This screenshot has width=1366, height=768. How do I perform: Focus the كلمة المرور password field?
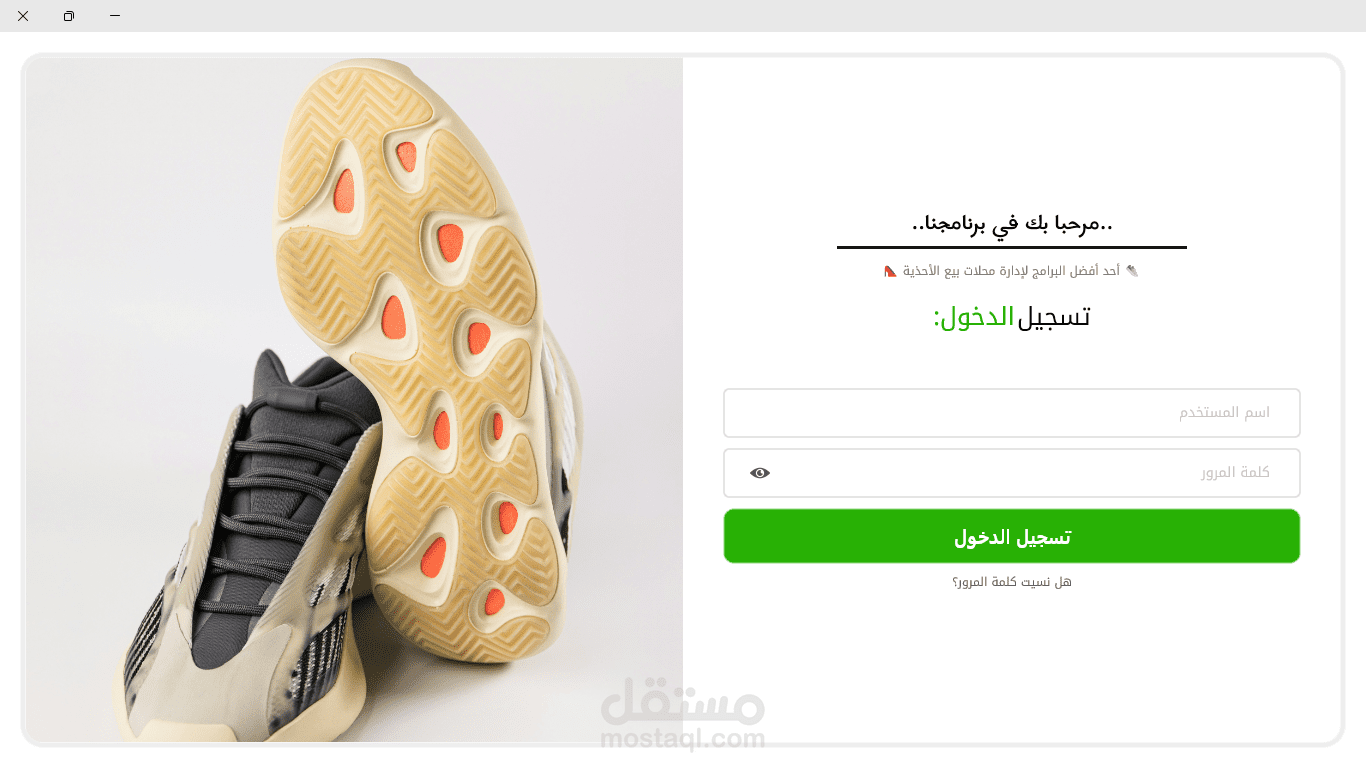pyautogui.click(x=1012, y=473)
